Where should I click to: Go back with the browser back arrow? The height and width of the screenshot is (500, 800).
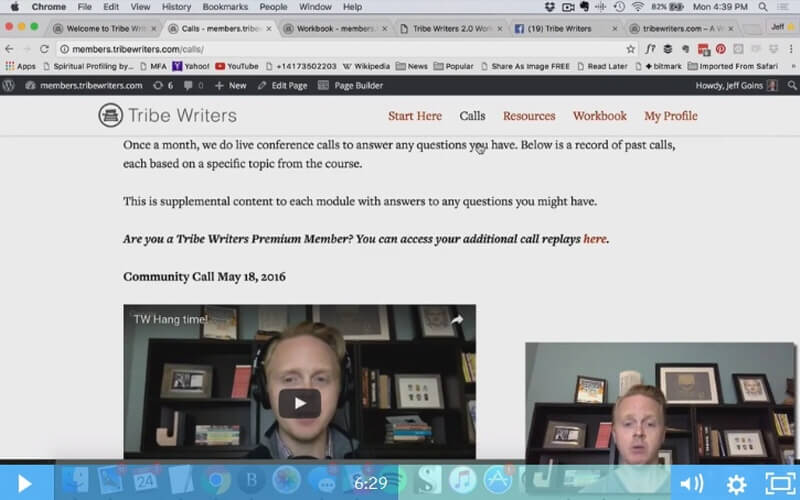[x=9, y=49]
